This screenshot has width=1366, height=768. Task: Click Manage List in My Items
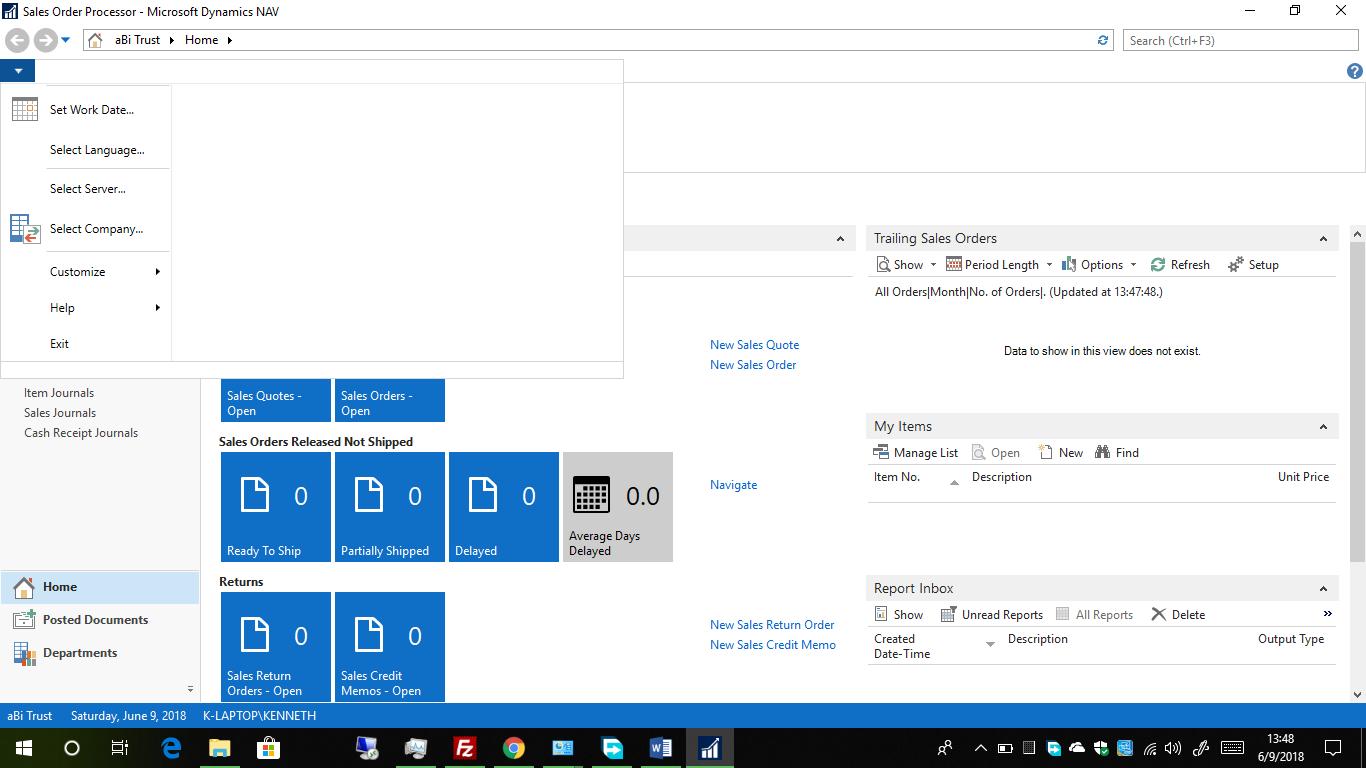click(916, 453)
